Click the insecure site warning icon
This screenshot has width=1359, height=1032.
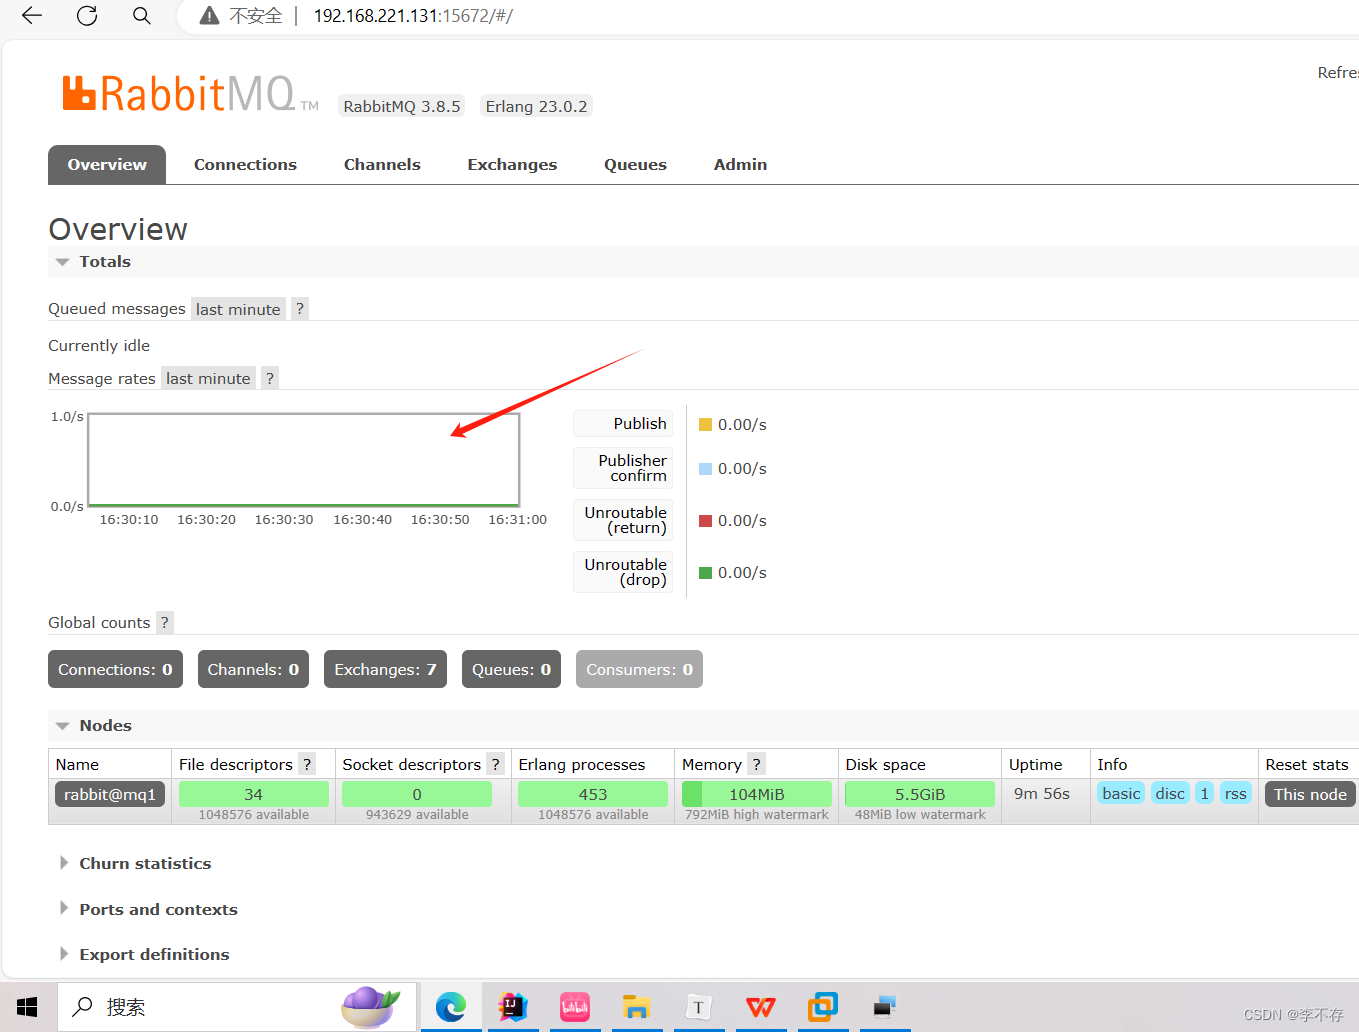point(209,16)
